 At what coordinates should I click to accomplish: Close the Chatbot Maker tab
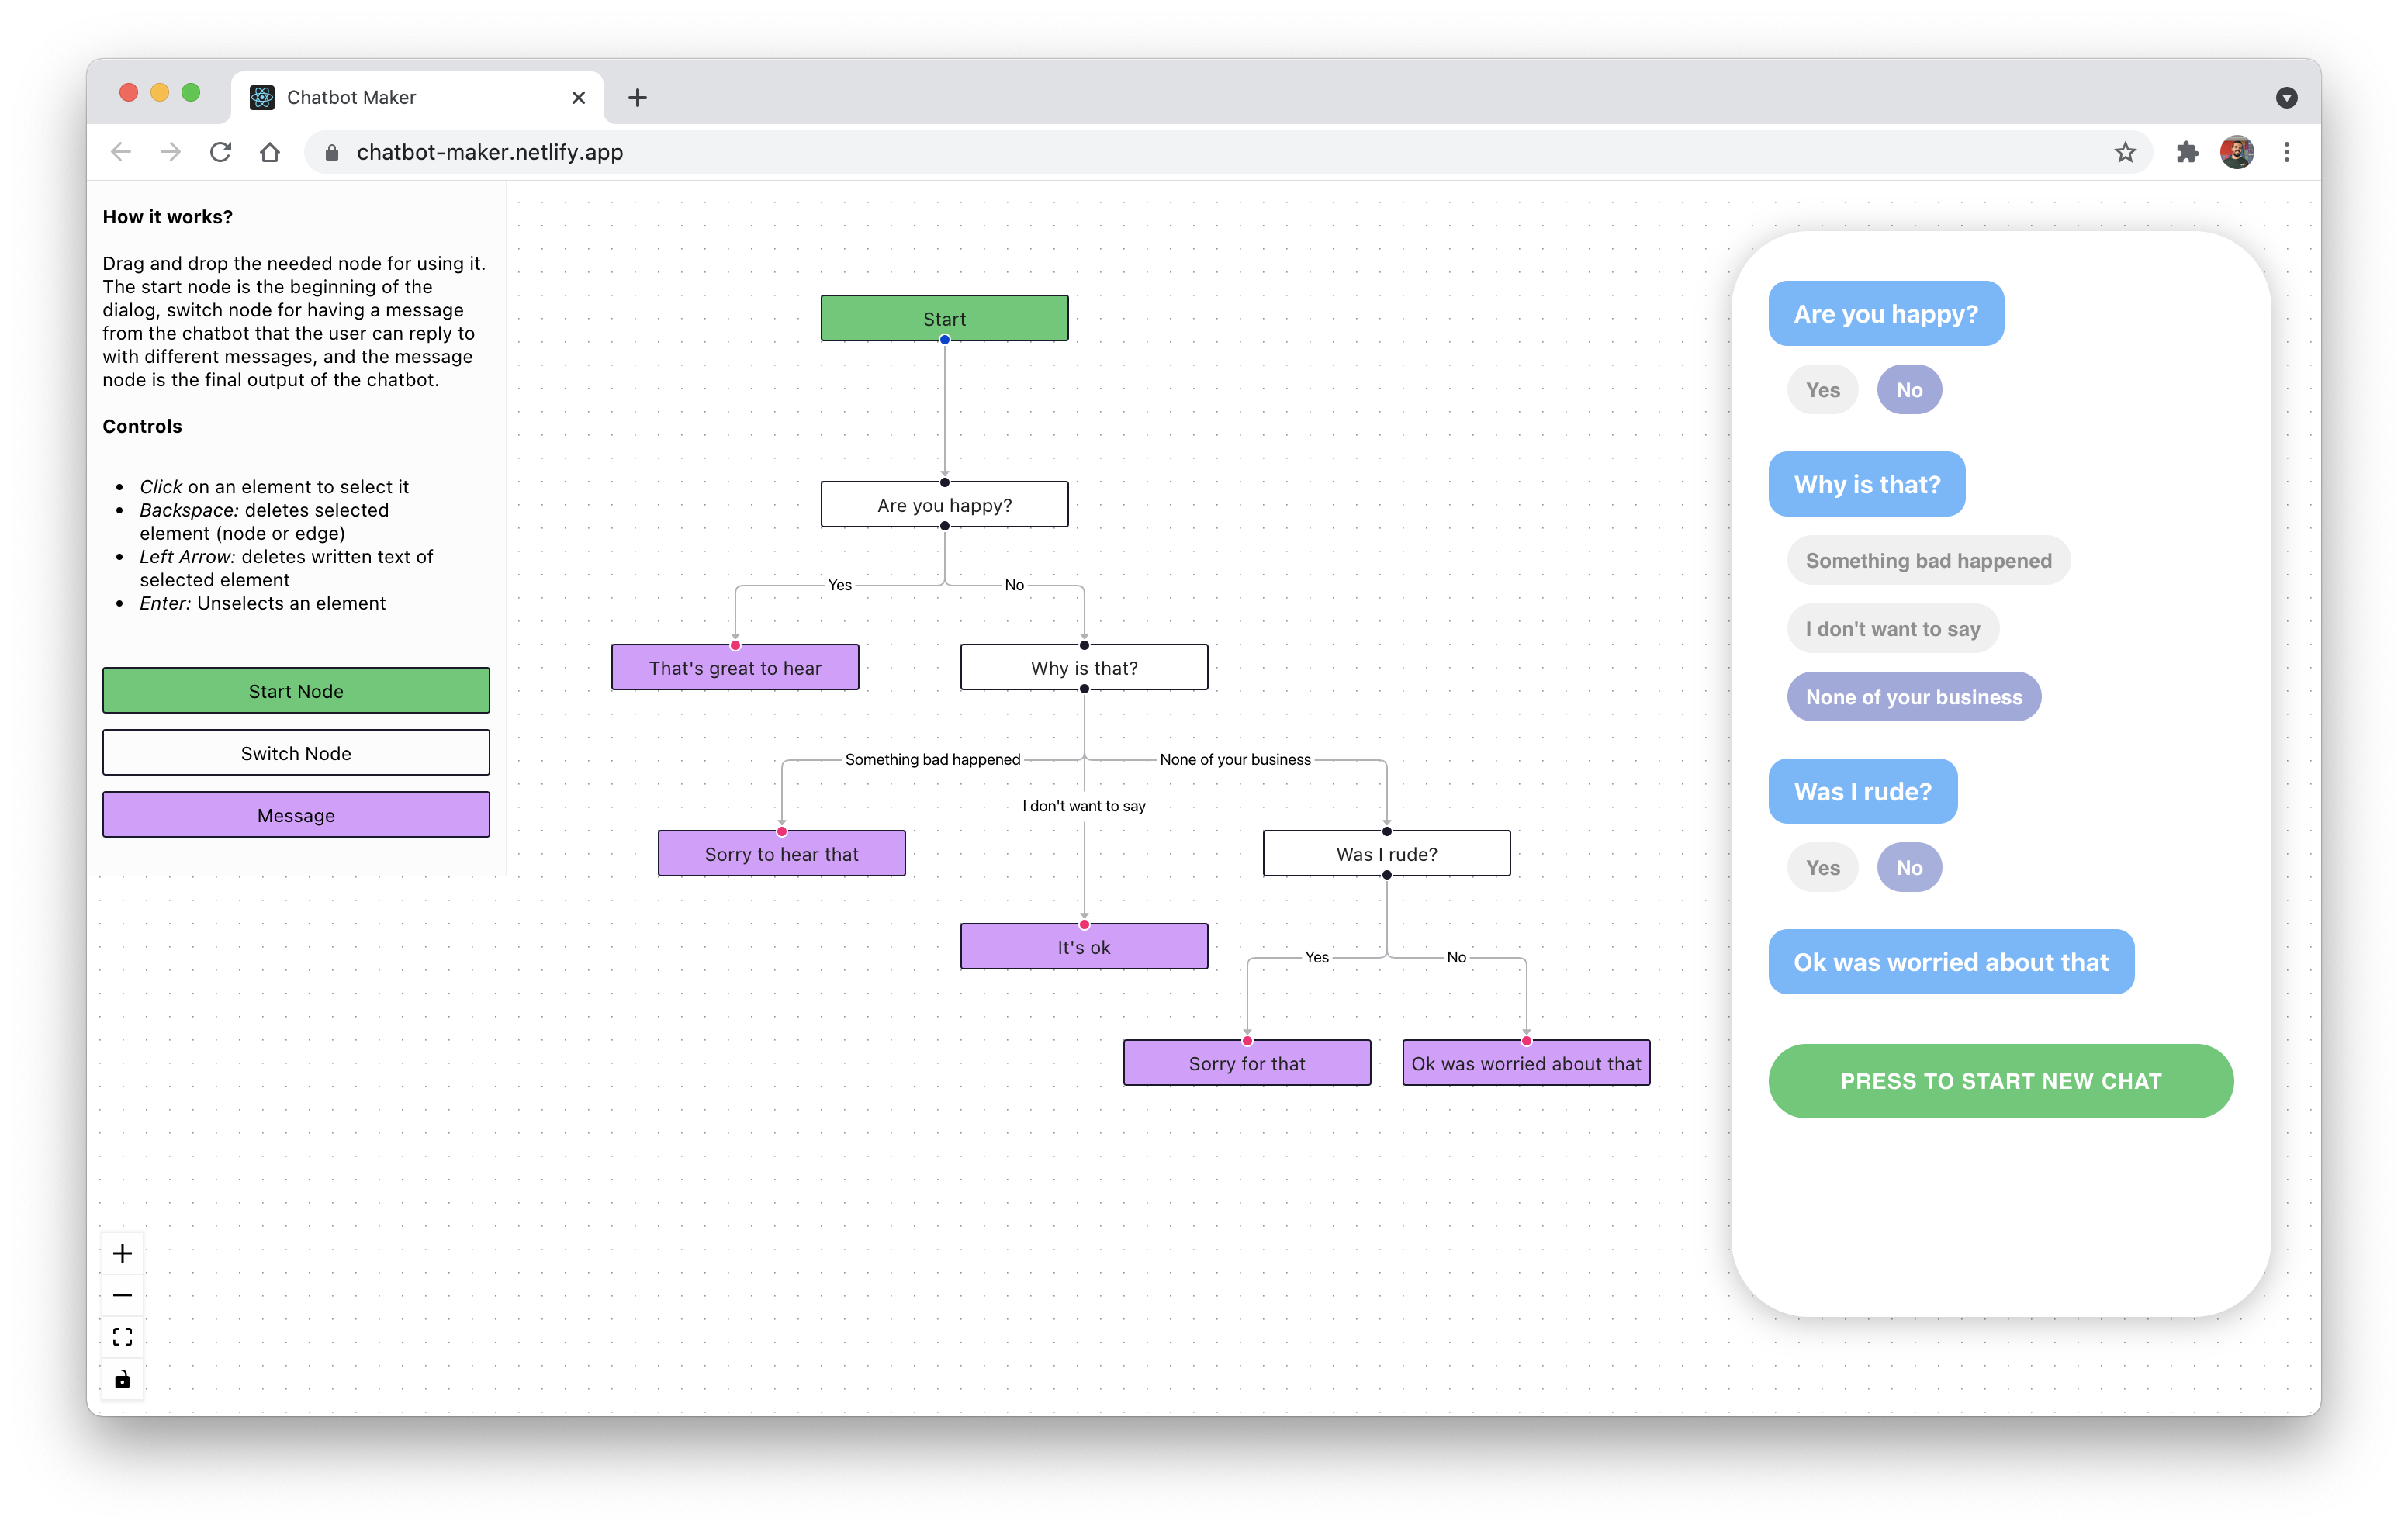[578, 97]
